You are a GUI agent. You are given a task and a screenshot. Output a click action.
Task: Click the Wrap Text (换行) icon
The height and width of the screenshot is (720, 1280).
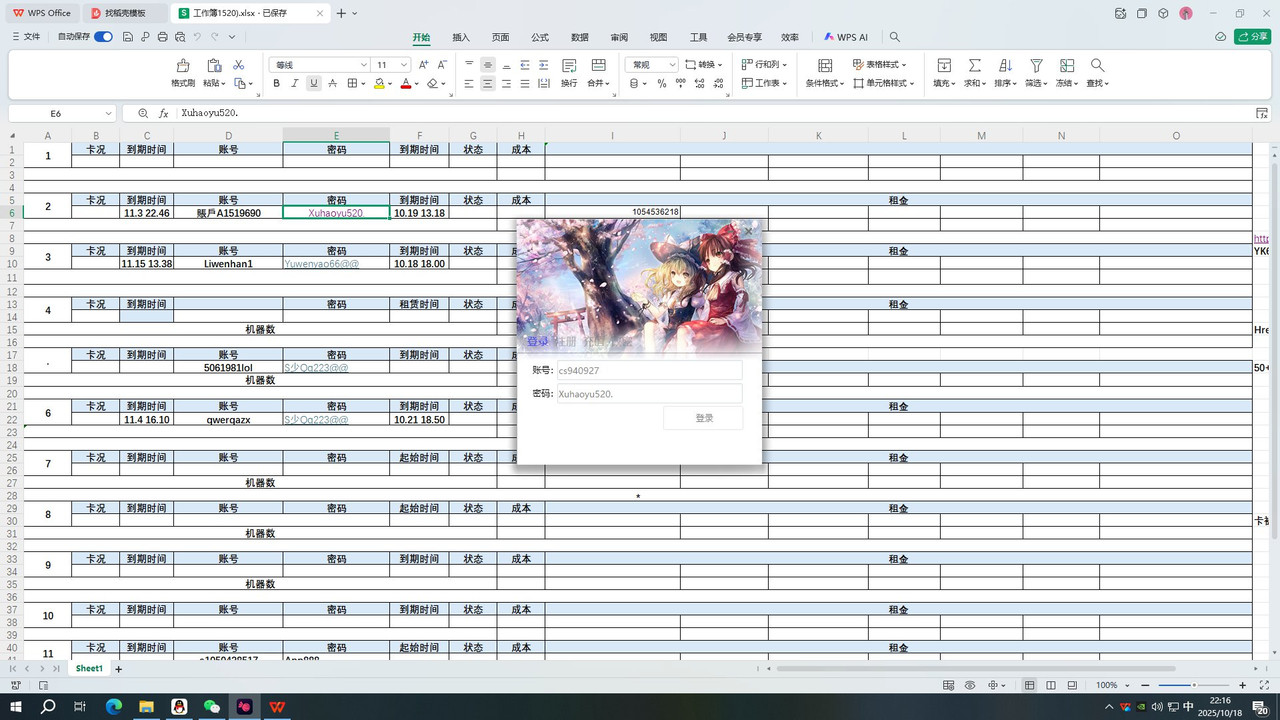(569, 66)
